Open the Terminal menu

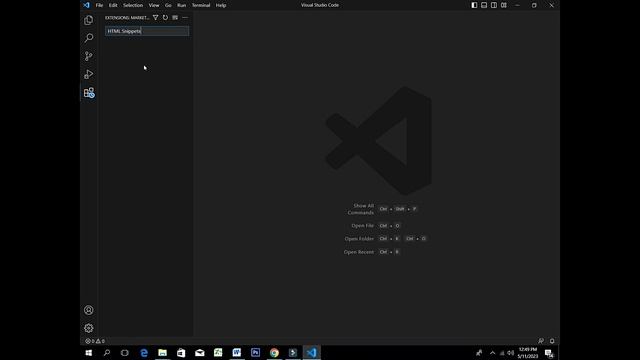click(201, 5)
